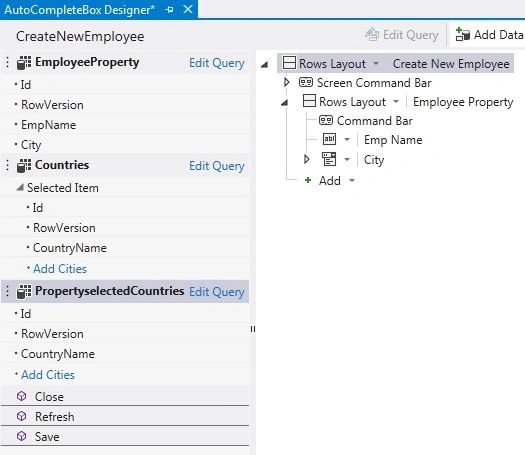The width and height of the screenshot is (525, 455).
Task: Click Add Cities link under PropertyselectedCountries
Action: coord(48,375)
